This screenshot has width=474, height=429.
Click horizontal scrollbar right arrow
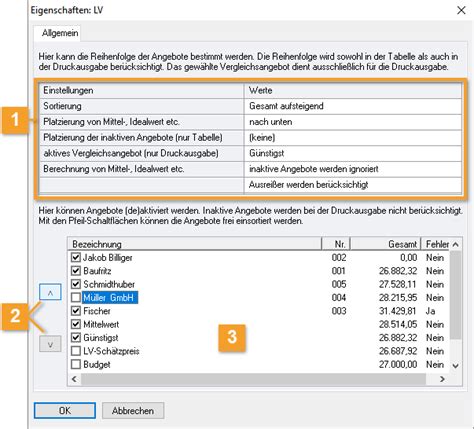point(442,379)
